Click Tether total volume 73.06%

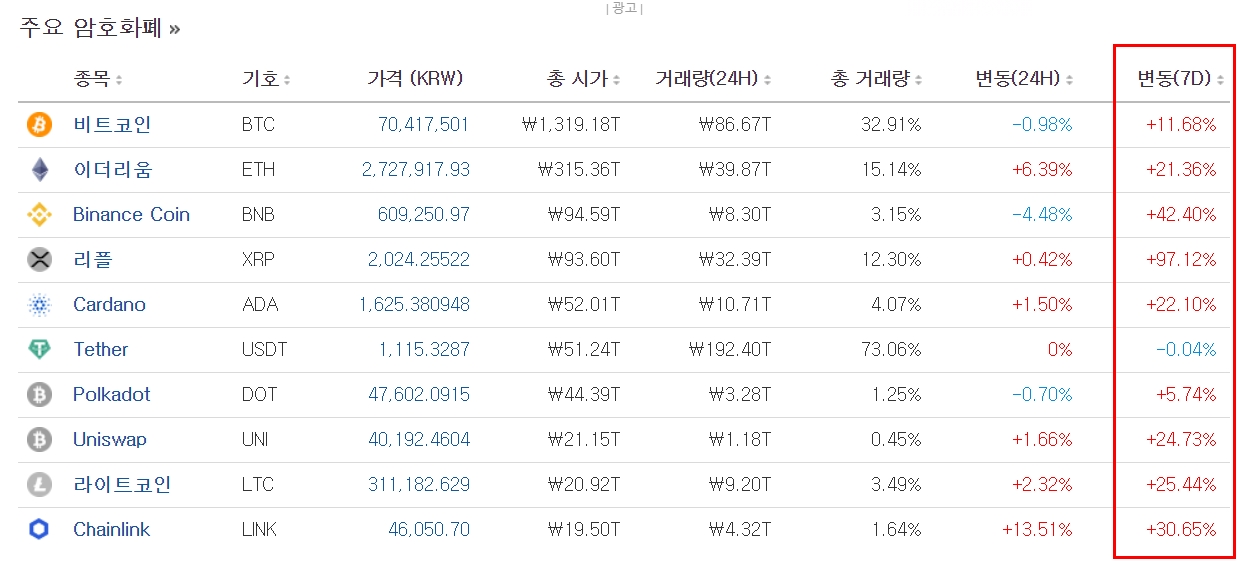coord(891,350)
